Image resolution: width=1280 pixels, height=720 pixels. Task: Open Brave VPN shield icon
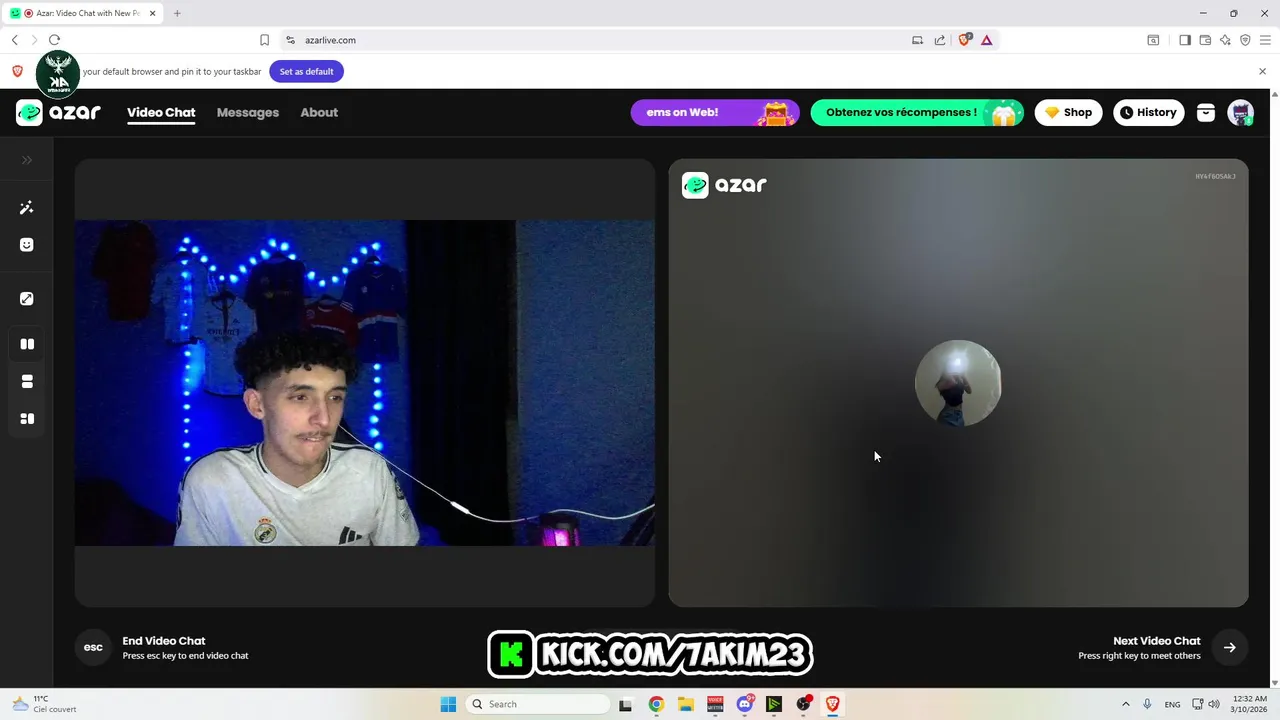(1245, 40)
